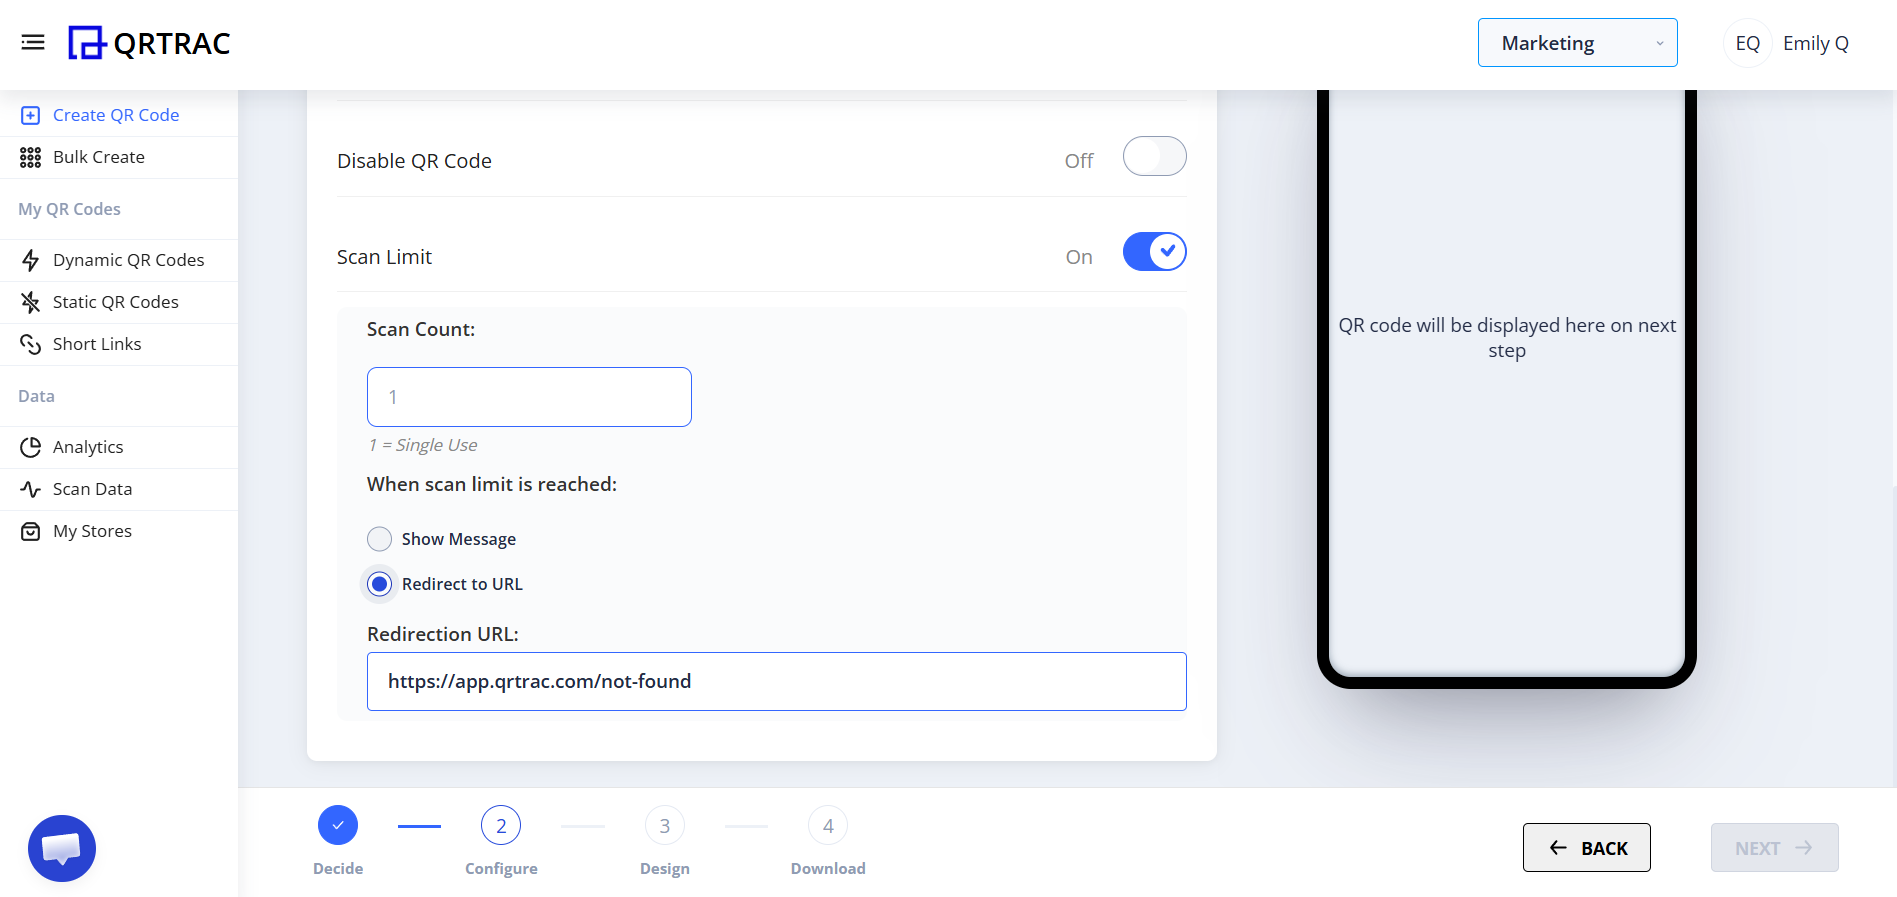Turn off the Scan Limit toggle
Screen dimensions: 1897x897
(1154, 251)
